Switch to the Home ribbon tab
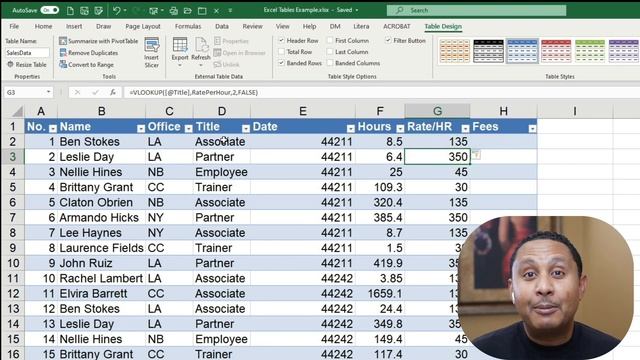The image size is (640, 360). [43, 26]
